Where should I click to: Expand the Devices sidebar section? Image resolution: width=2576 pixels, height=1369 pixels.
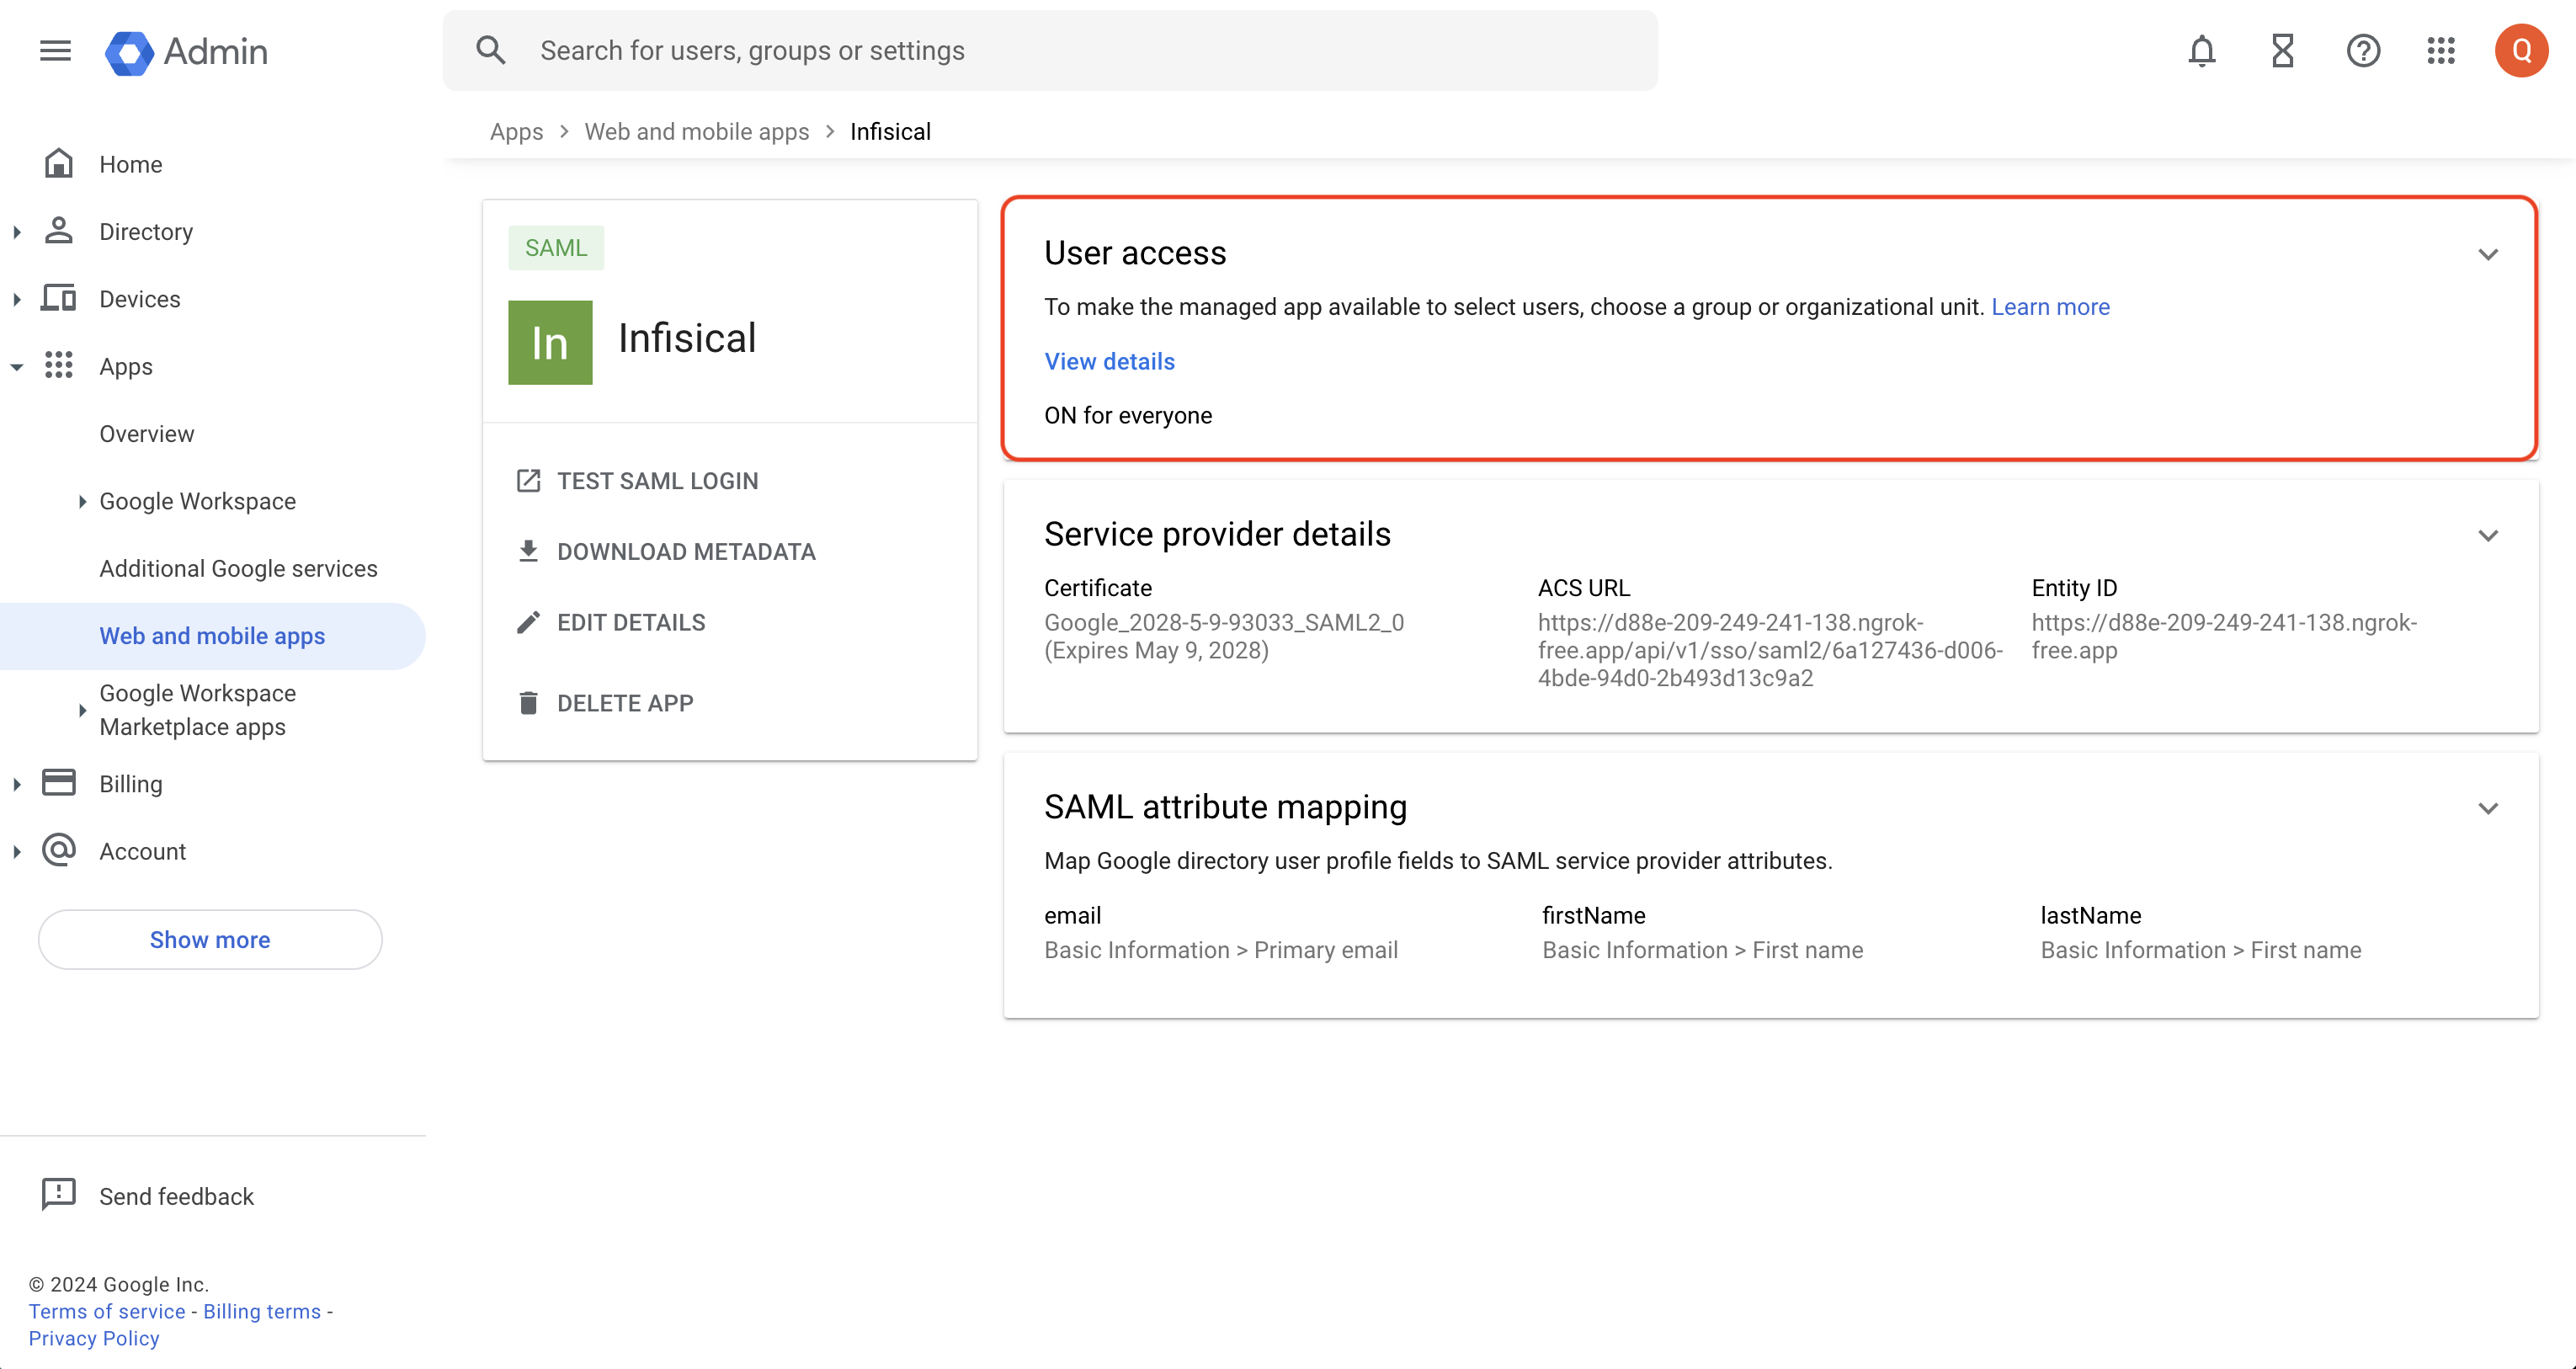pyautogui.click(x=17, y=299)
